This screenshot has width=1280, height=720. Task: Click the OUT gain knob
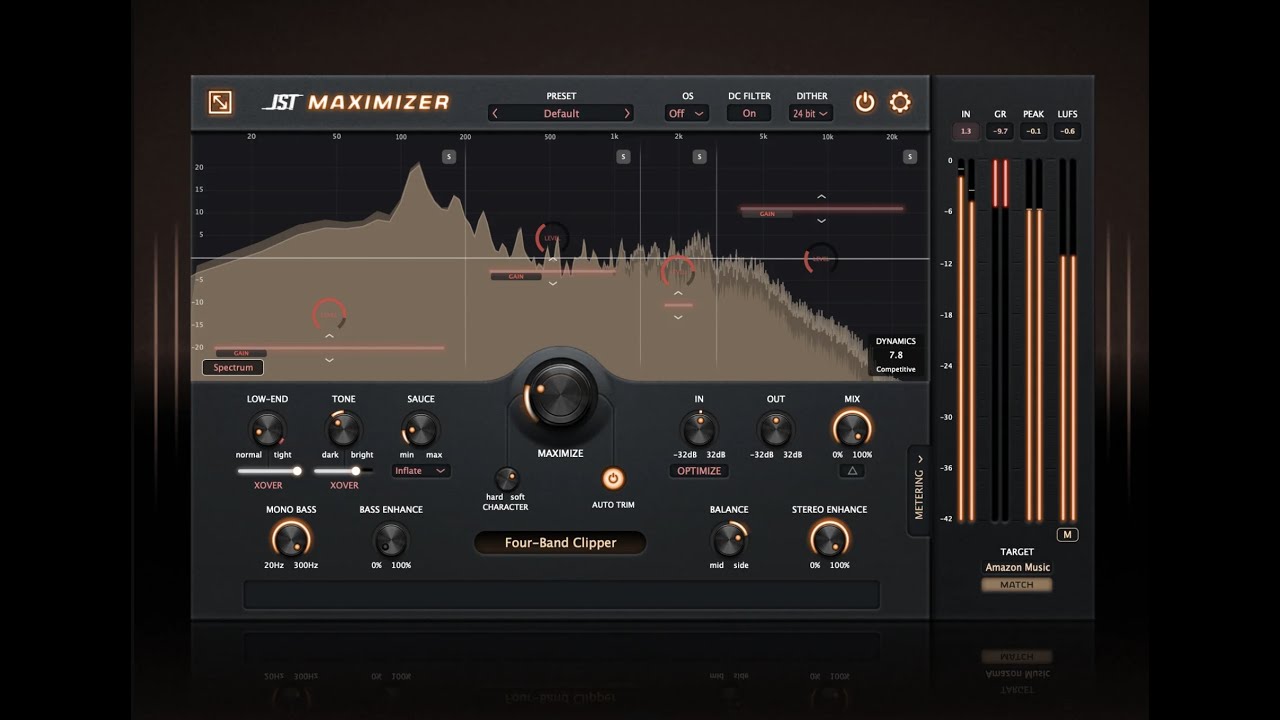pyautogui.click(x=776, y=430)
